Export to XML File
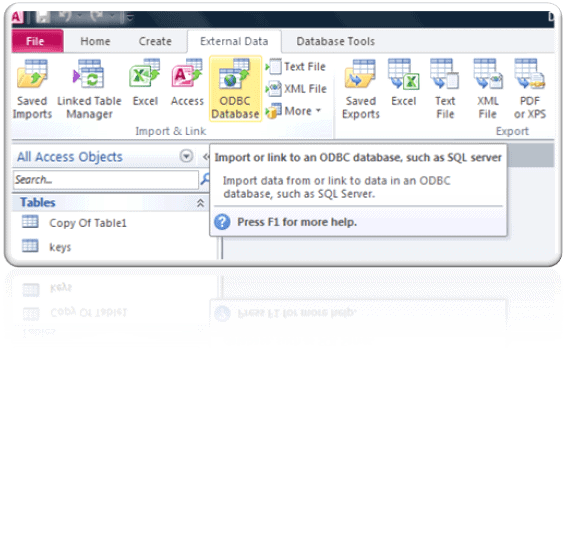 tap(488, 89)
